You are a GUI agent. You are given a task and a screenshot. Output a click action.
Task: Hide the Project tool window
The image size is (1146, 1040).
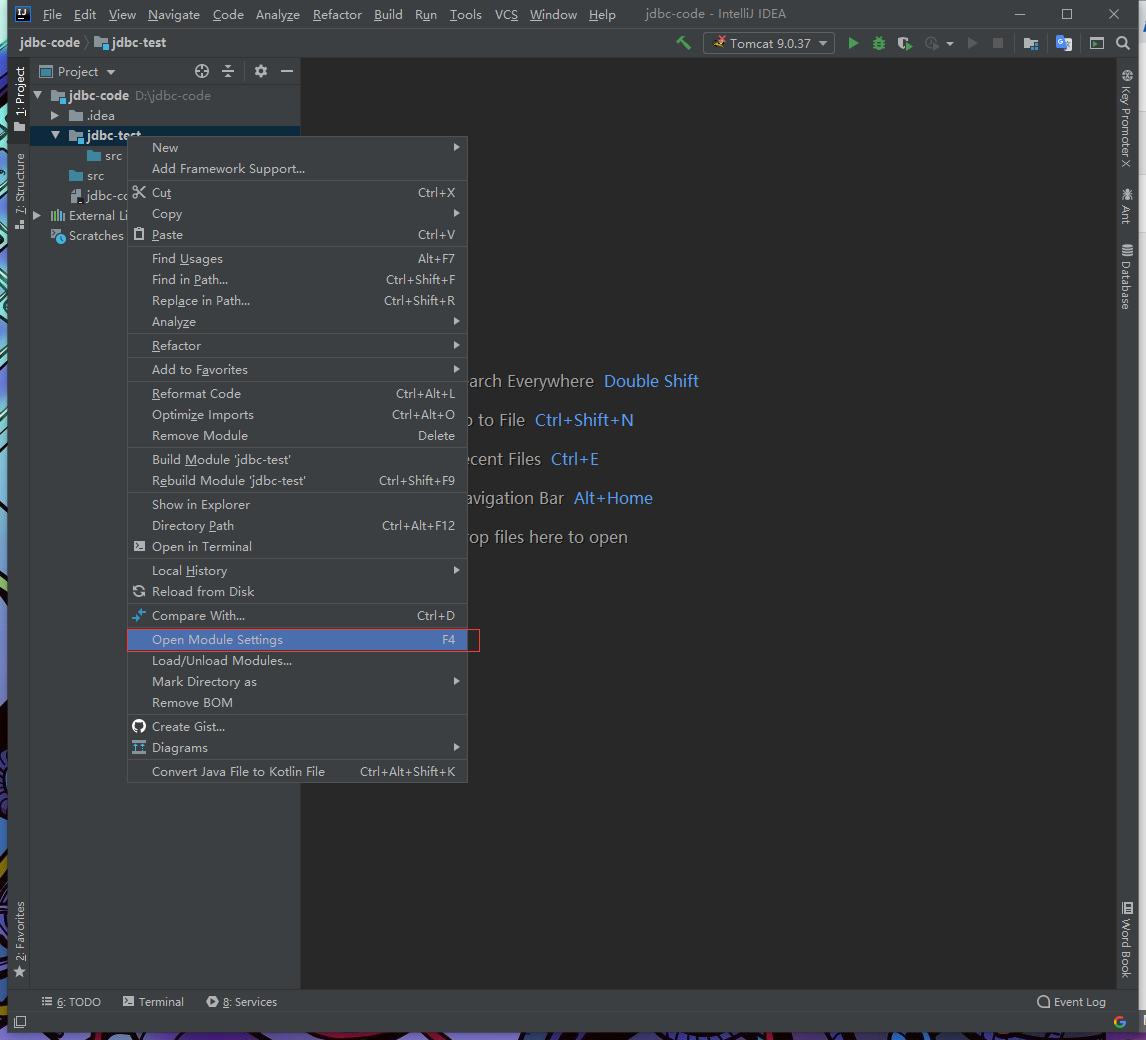point(287,71)
